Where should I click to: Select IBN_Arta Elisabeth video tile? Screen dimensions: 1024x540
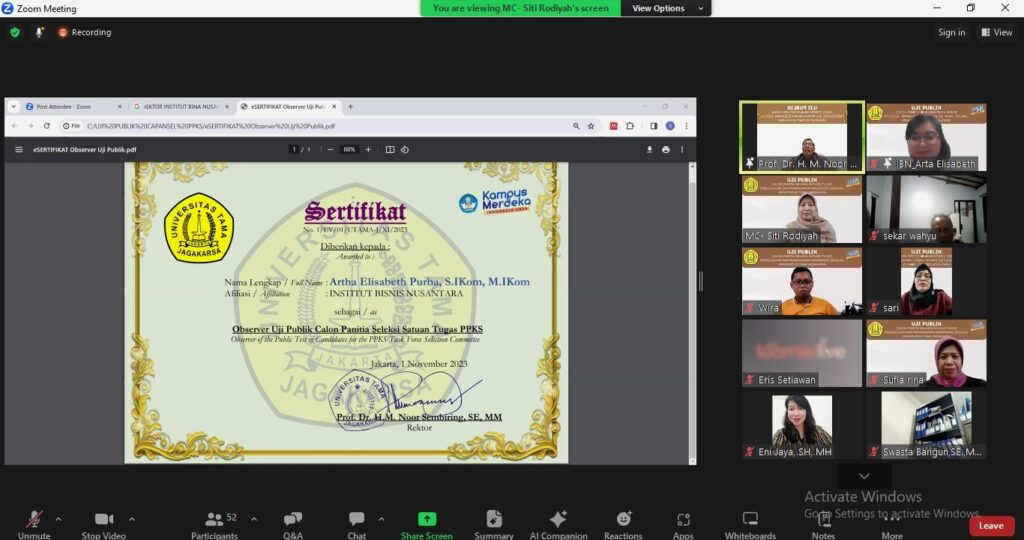(x=926, y=137)
